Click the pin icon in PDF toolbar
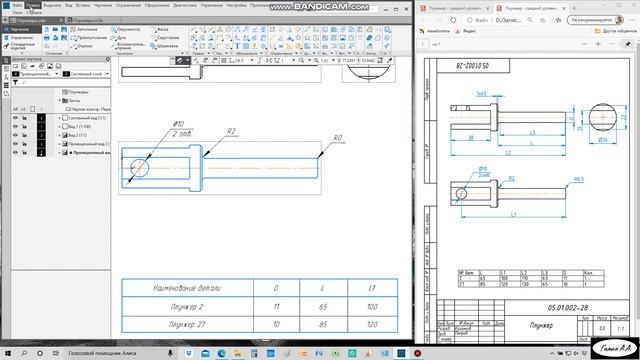The height and width of the screenshot is (360, 640). (628, 44)
